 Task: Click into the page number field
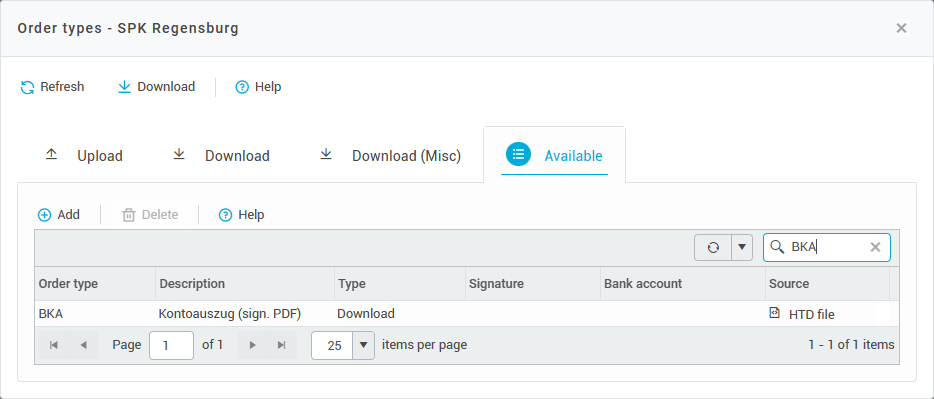pyautogui.click(x=171, y=345)
